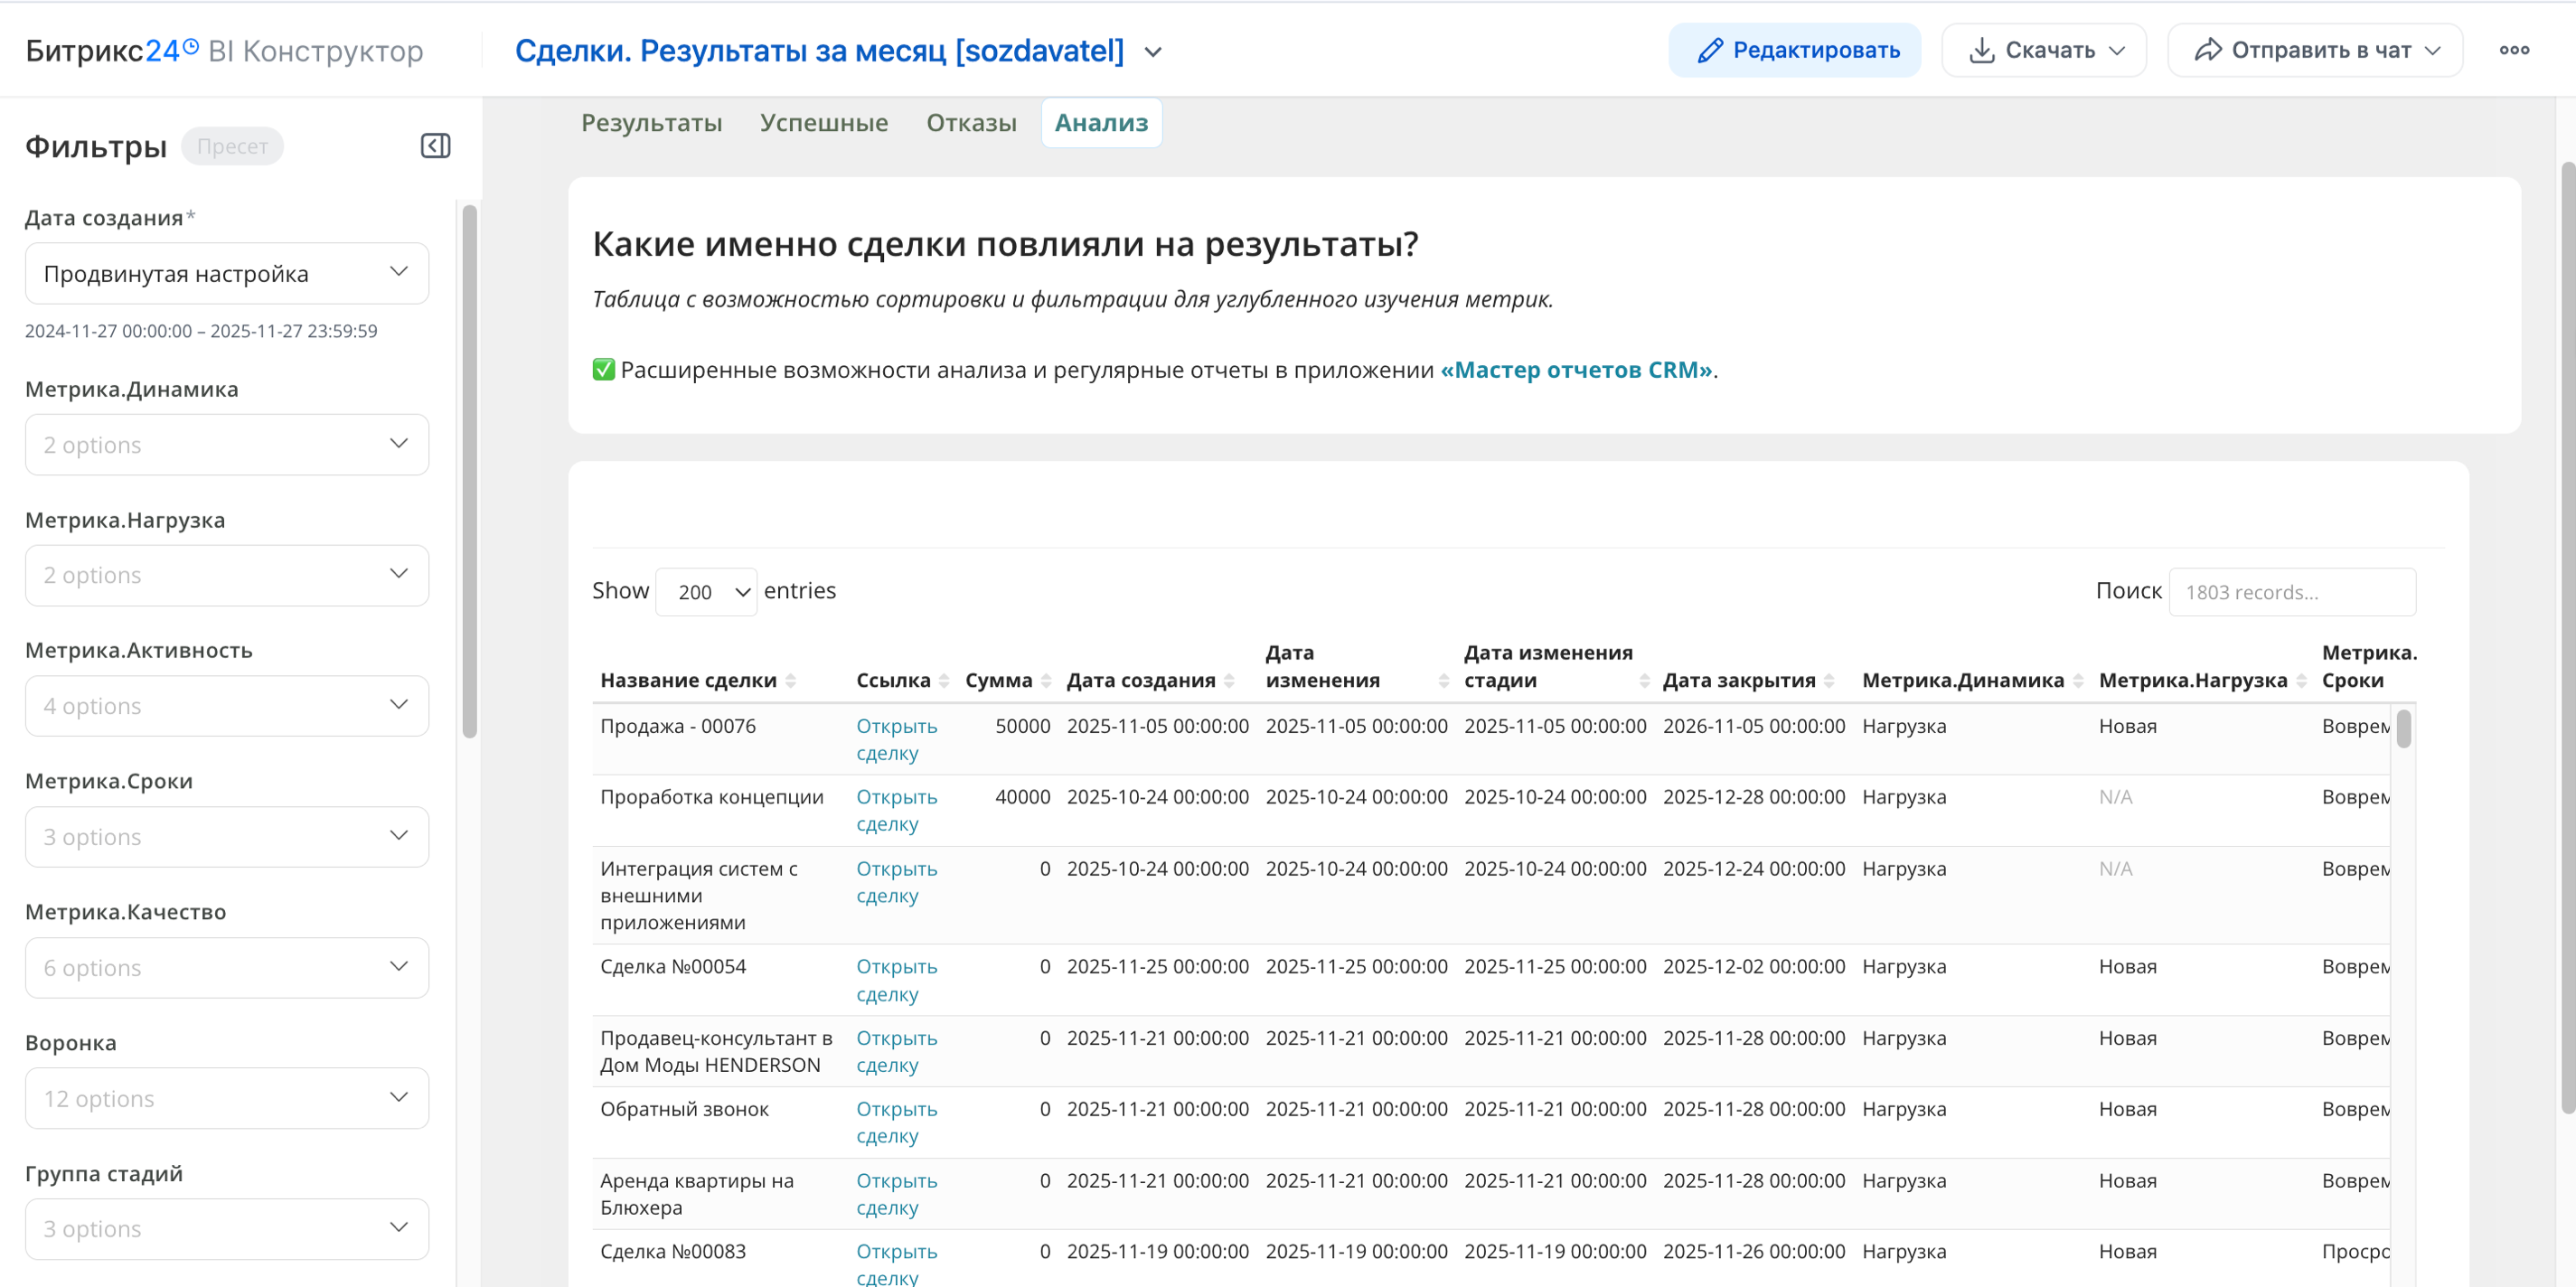Open Скачать download dropdown
The image size is (2576, 1287).
coord(2044,50)
